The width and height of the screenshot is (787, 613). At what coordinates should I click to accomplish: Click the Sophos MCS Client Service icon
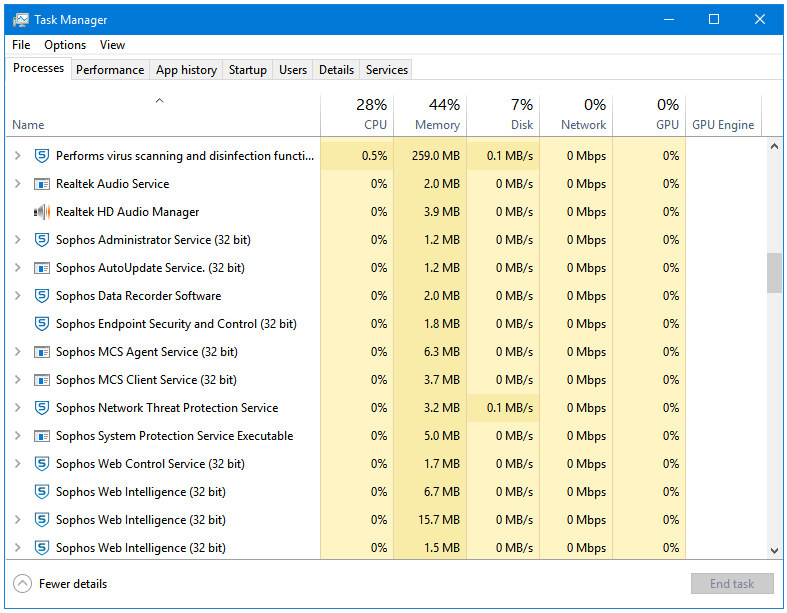42,380
